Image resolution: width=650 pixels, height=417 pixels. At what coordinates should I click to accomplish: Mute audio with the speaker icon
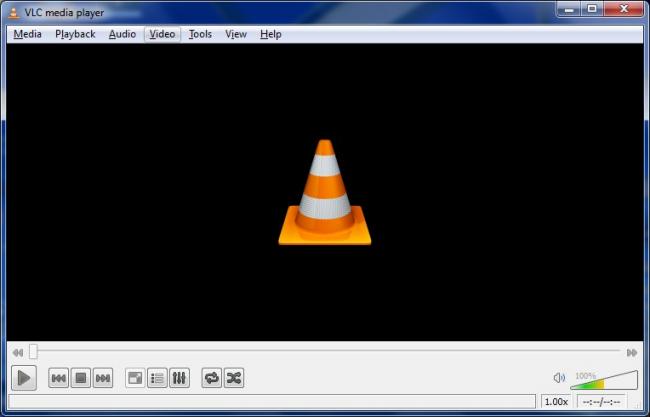pos(559,378)
